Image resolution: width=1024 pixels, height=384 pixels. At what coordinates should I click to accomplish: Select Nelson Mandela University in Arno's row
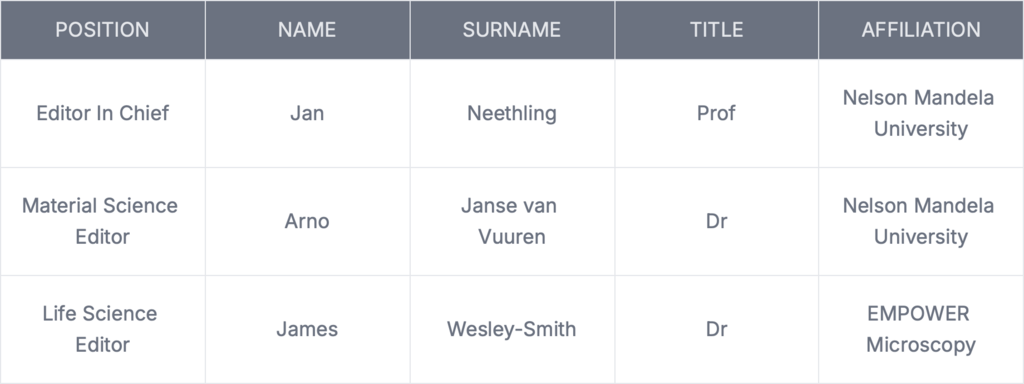click(x=921, y=221)
